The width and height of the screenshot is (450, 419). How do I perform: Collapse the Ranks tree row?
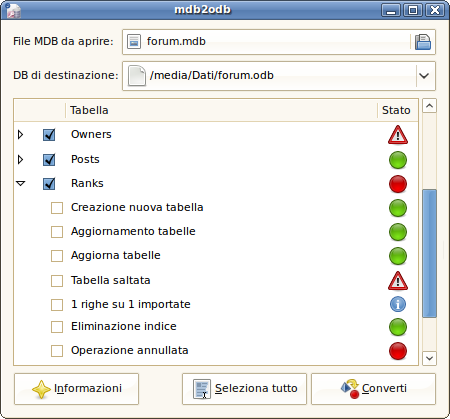(20, 183)
